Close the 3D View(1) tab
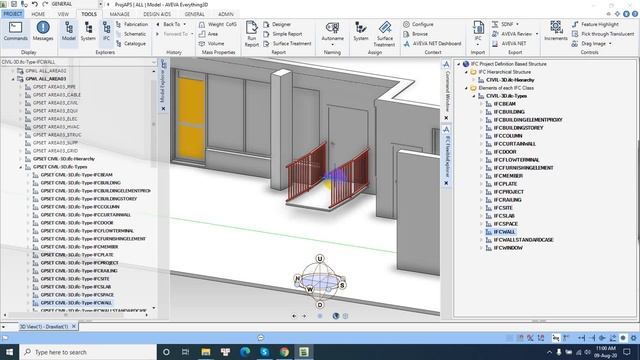Screen dimensions: 640x360 [x=74, y=326]
